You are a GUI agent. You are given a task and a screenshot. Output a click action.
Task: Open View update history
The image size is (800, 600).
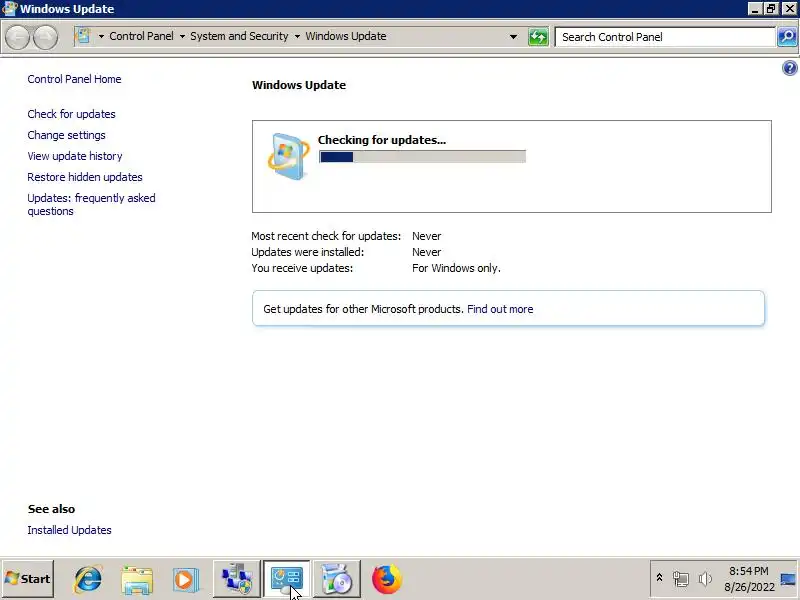pyautogui.click(x=75, y=156)
